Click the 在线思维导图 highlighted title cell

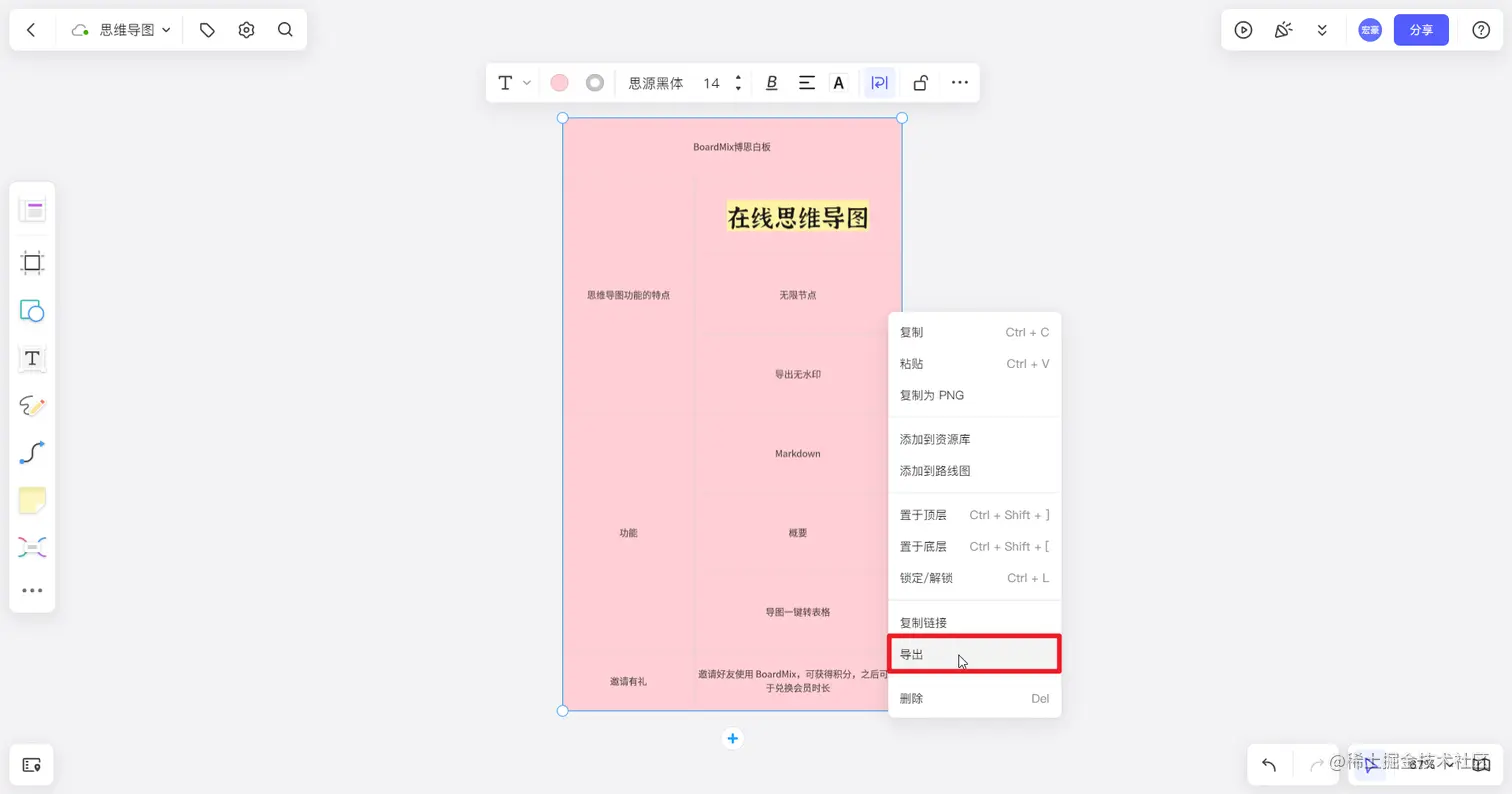[x=798, y=216]
